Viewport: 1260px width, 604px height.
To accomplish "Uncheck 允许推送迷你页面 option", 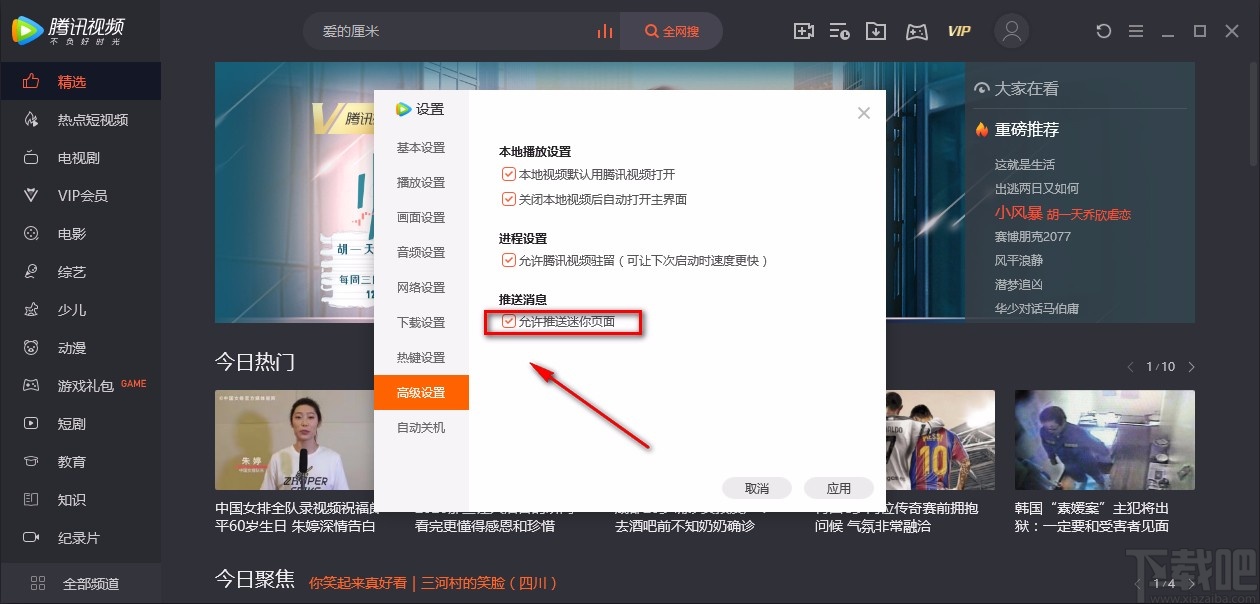I will coord(510,322).
